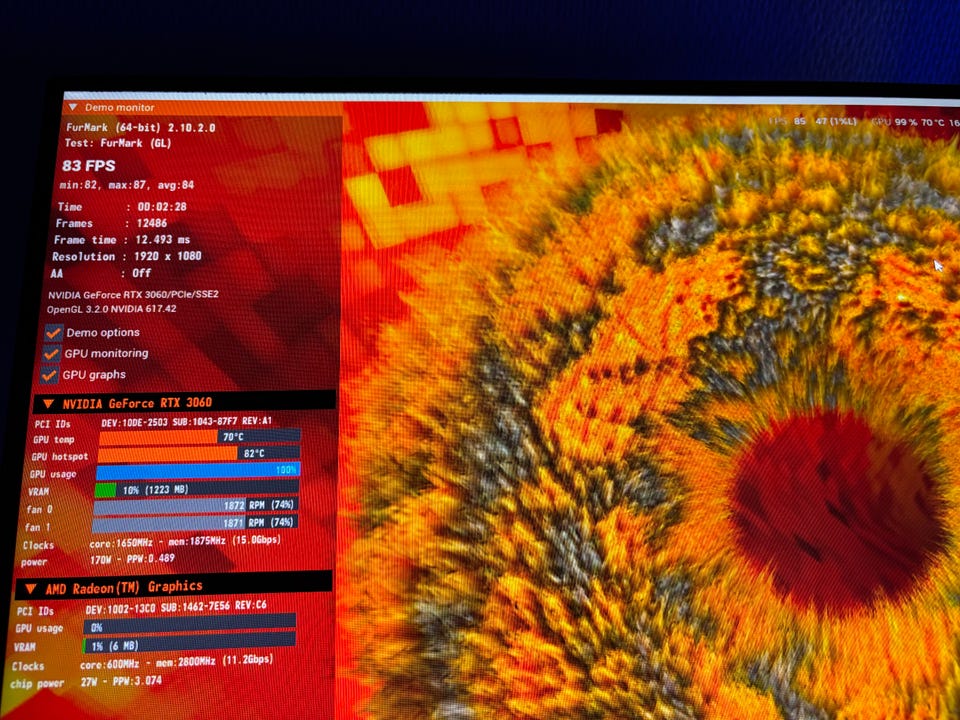
Task: Click the AMD Clocks core:600MHz line
Action: (143, 663)
